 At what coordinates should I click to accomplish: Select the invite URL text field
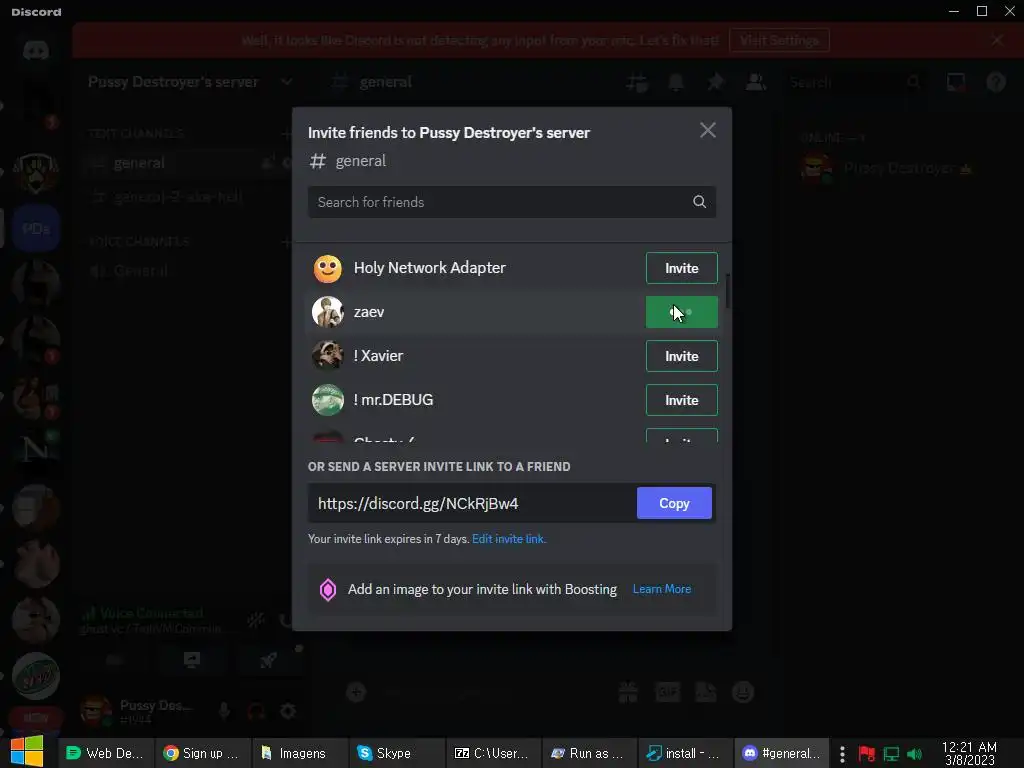click(472, 503)
